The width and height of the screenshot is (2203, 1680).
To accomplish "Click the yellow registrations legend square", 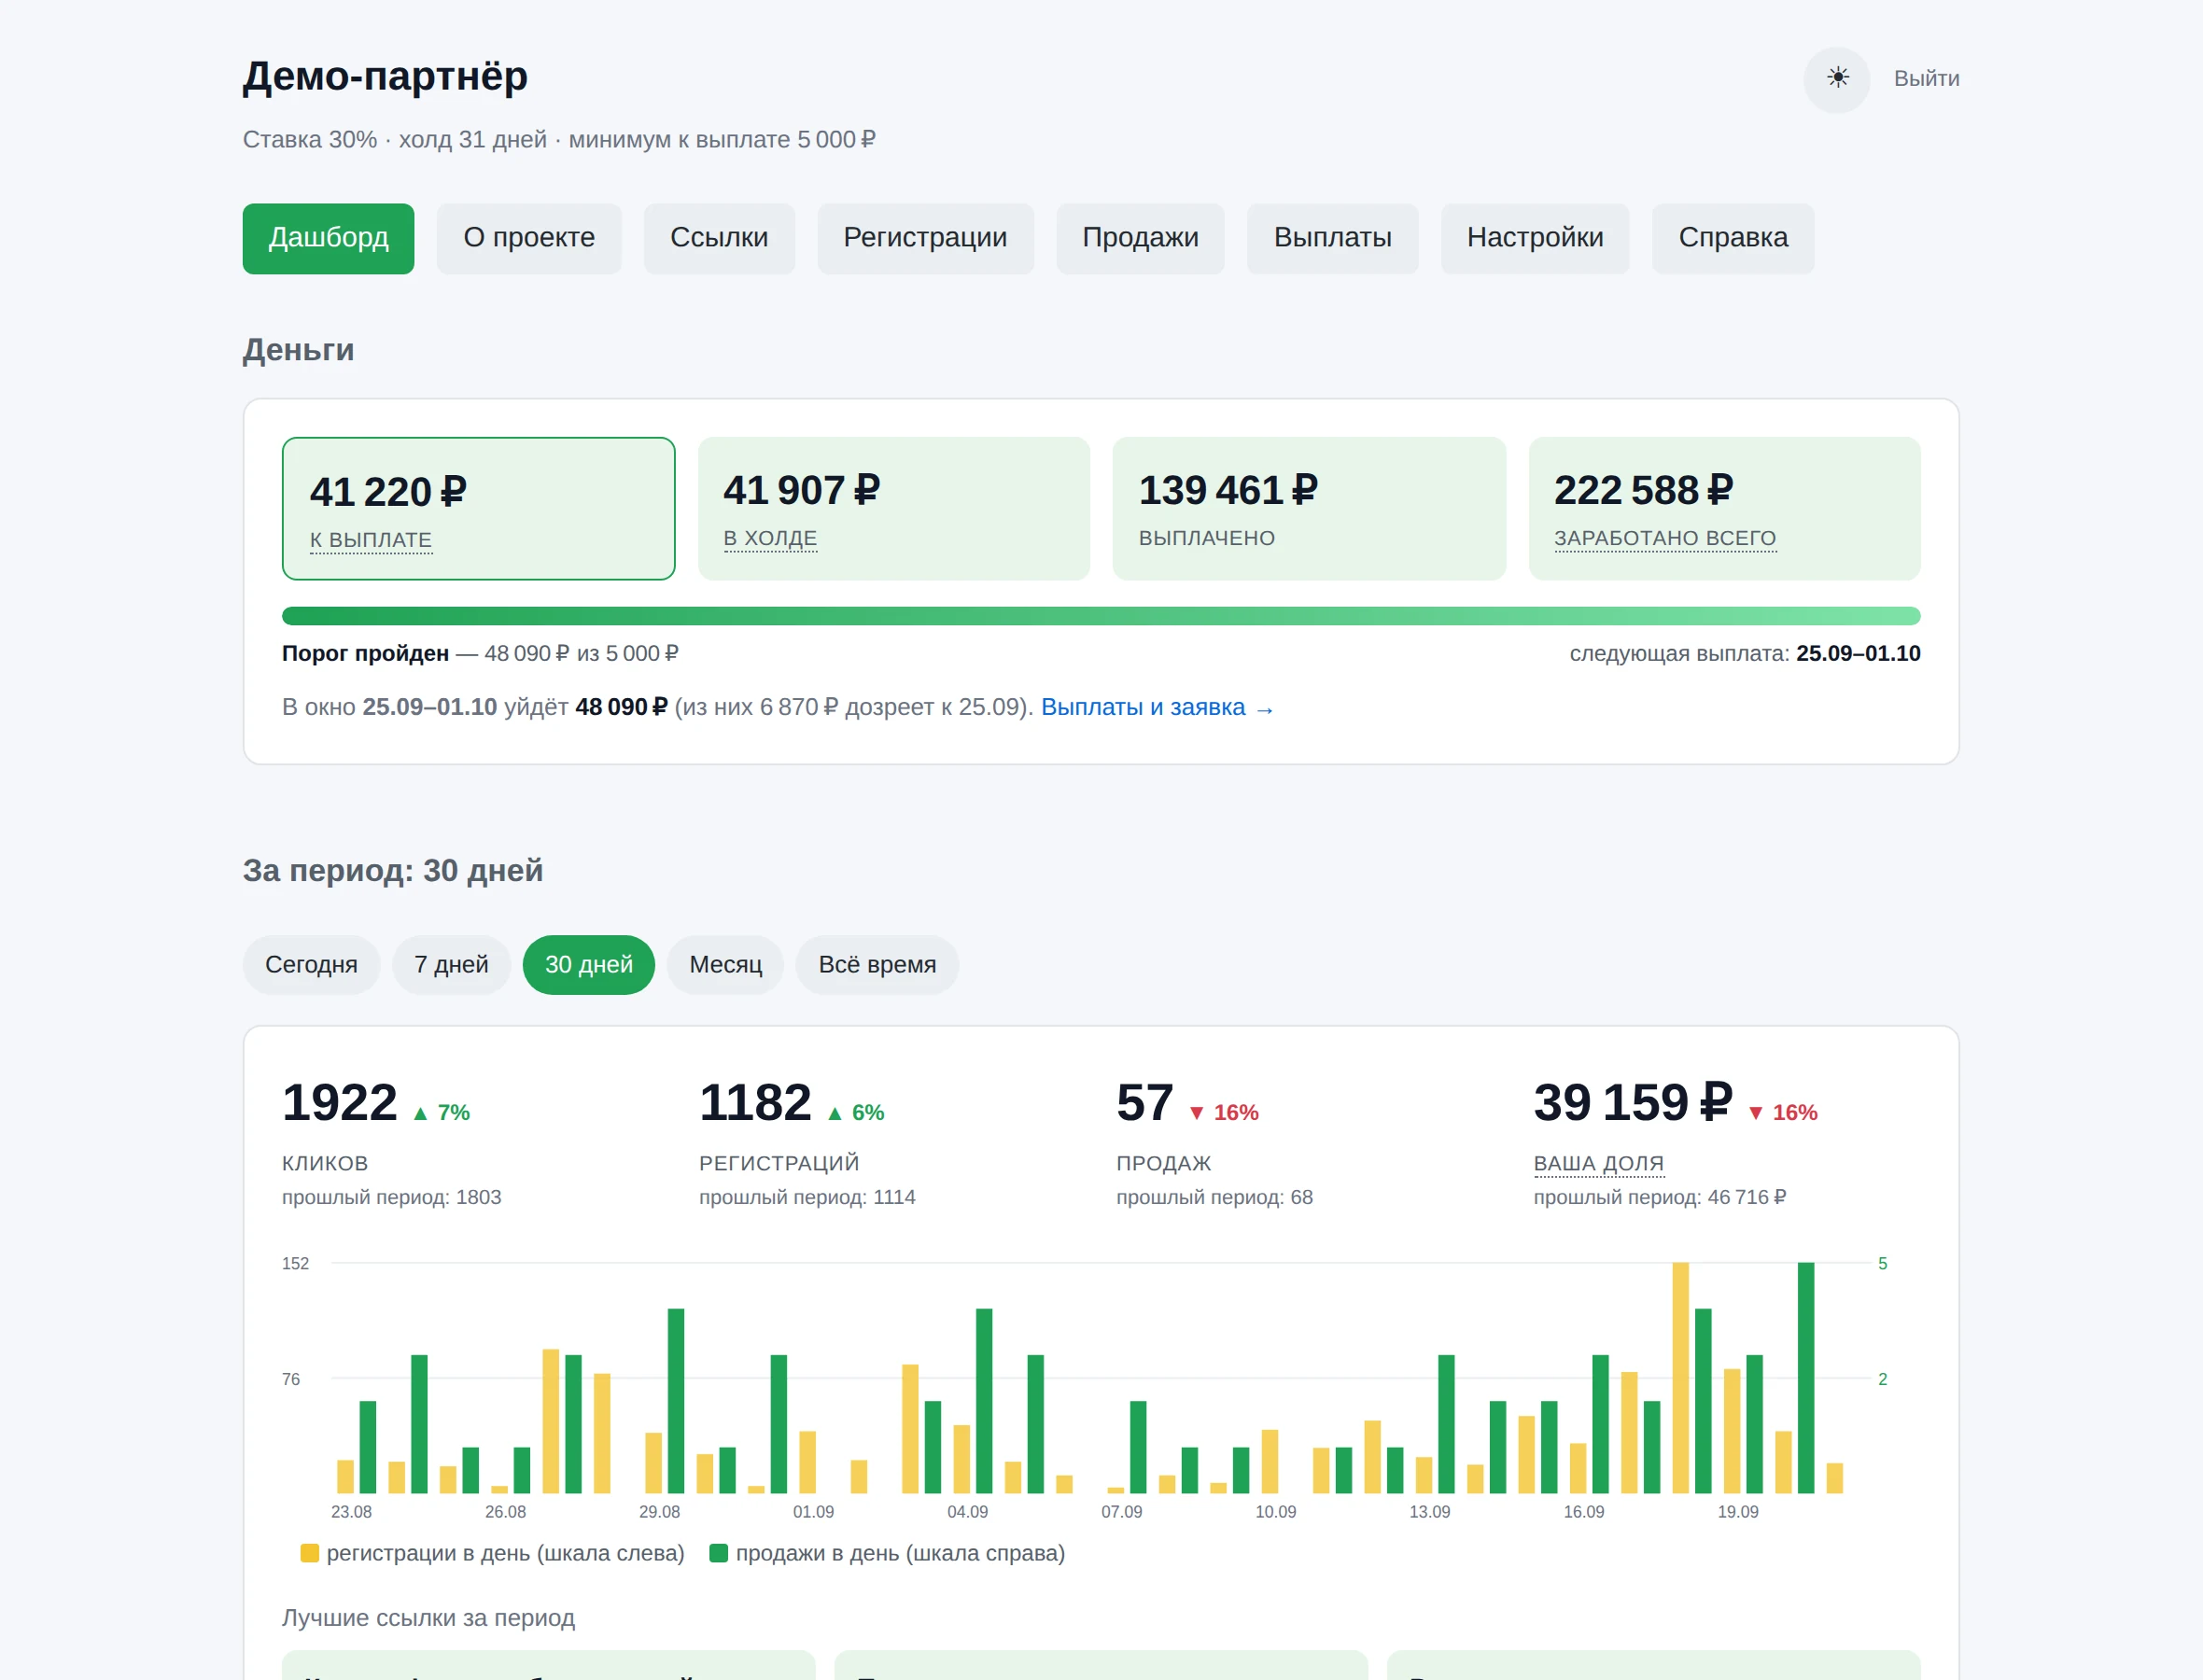I will [x=310, y=1552].
